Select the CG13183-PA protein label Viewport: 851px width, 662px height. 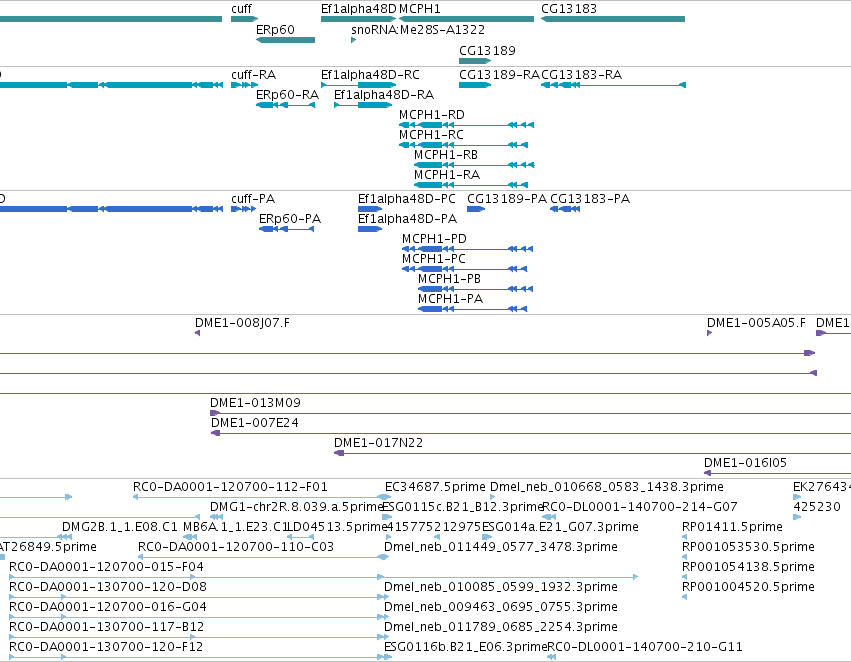pyautogui.click(x=590, y=199)
